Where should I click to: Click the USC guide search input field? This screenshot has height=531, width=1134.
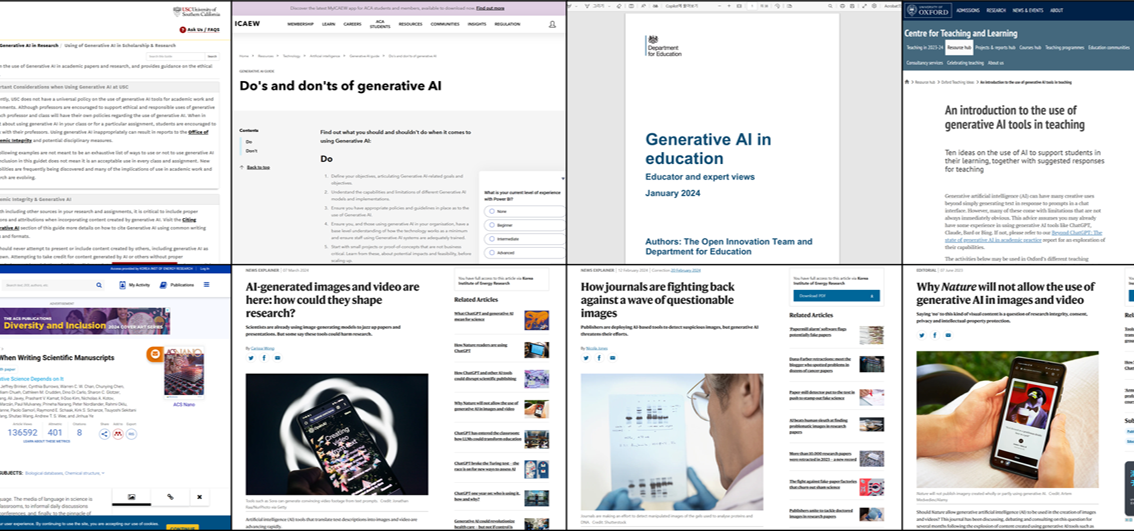[x=174, y=56]
